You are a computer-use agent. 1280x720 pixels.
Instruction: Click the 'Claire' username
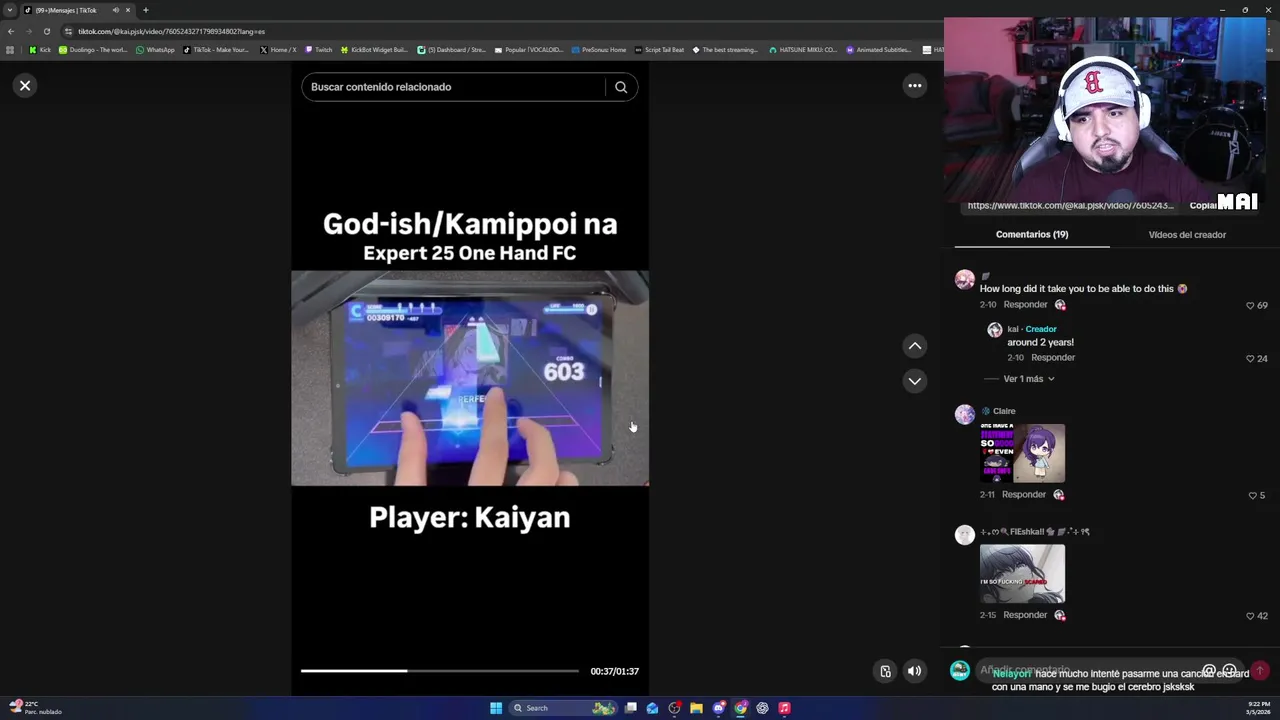click(1004, 411)
